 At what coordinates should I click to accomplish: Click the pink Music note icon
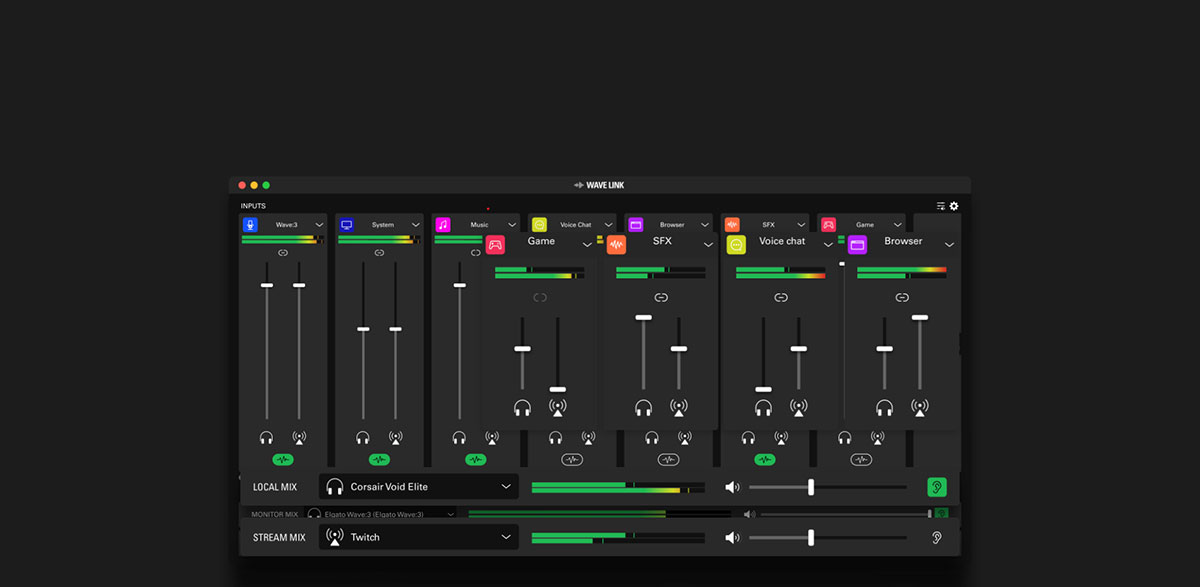click(443, 225)
